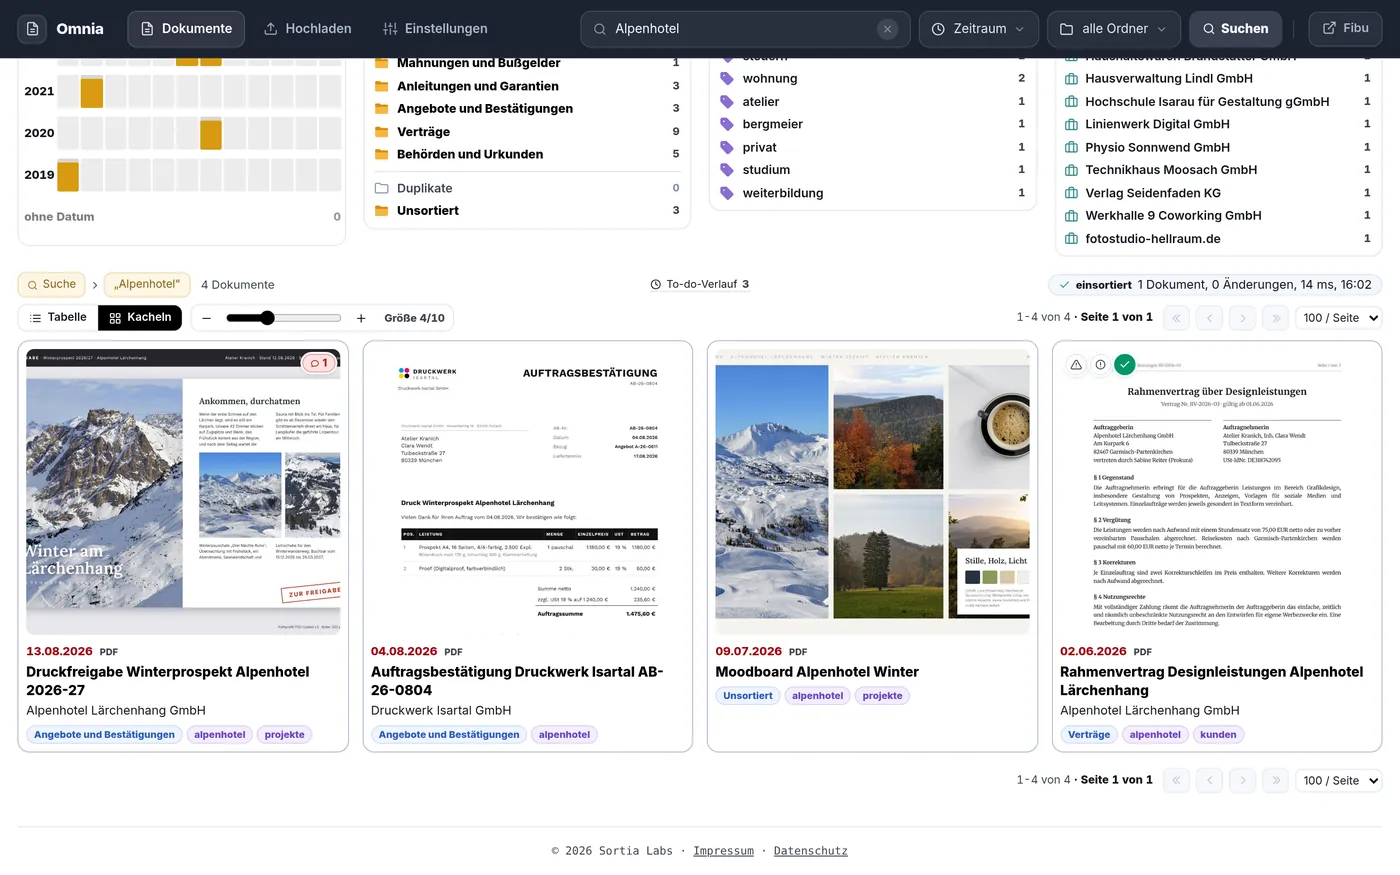Open the Impressum link
Image resolution: width=1400 pixels, height=875 pixels.
tap(723, 851)
